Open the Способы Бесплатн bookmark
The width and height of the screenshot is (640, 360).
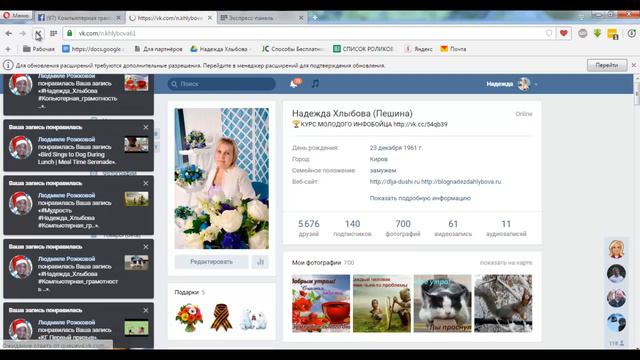[x=293, y=49]
